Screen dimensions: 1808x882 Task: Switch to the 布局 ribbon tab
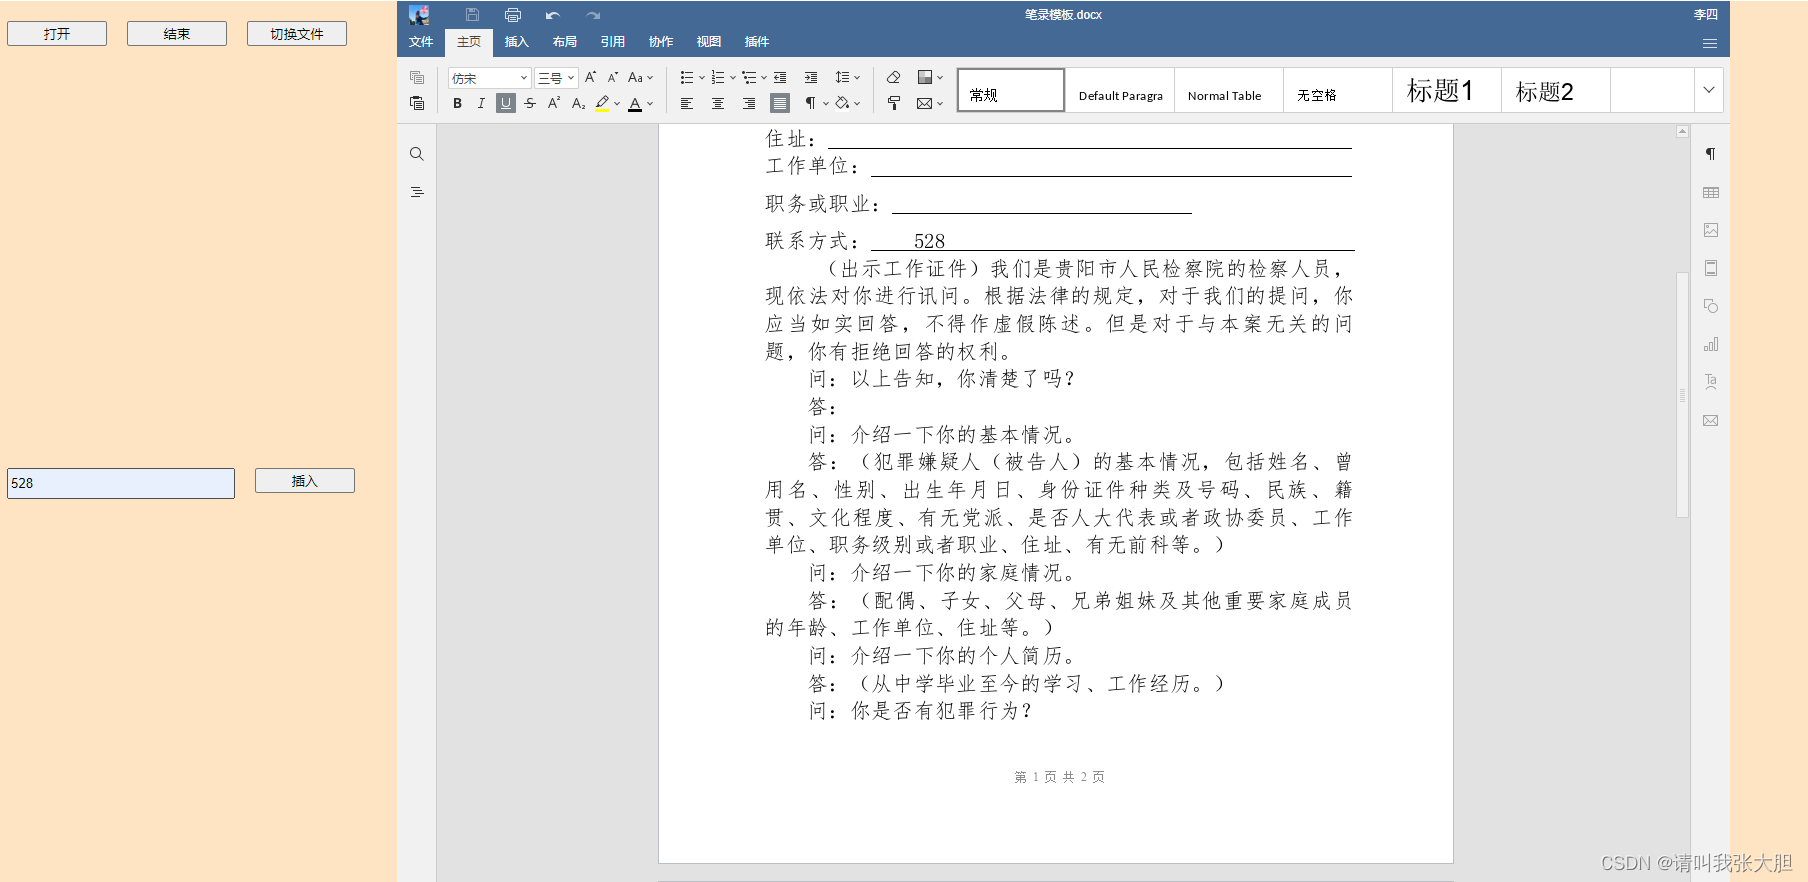pyautogui.click(x=565, y=42)
